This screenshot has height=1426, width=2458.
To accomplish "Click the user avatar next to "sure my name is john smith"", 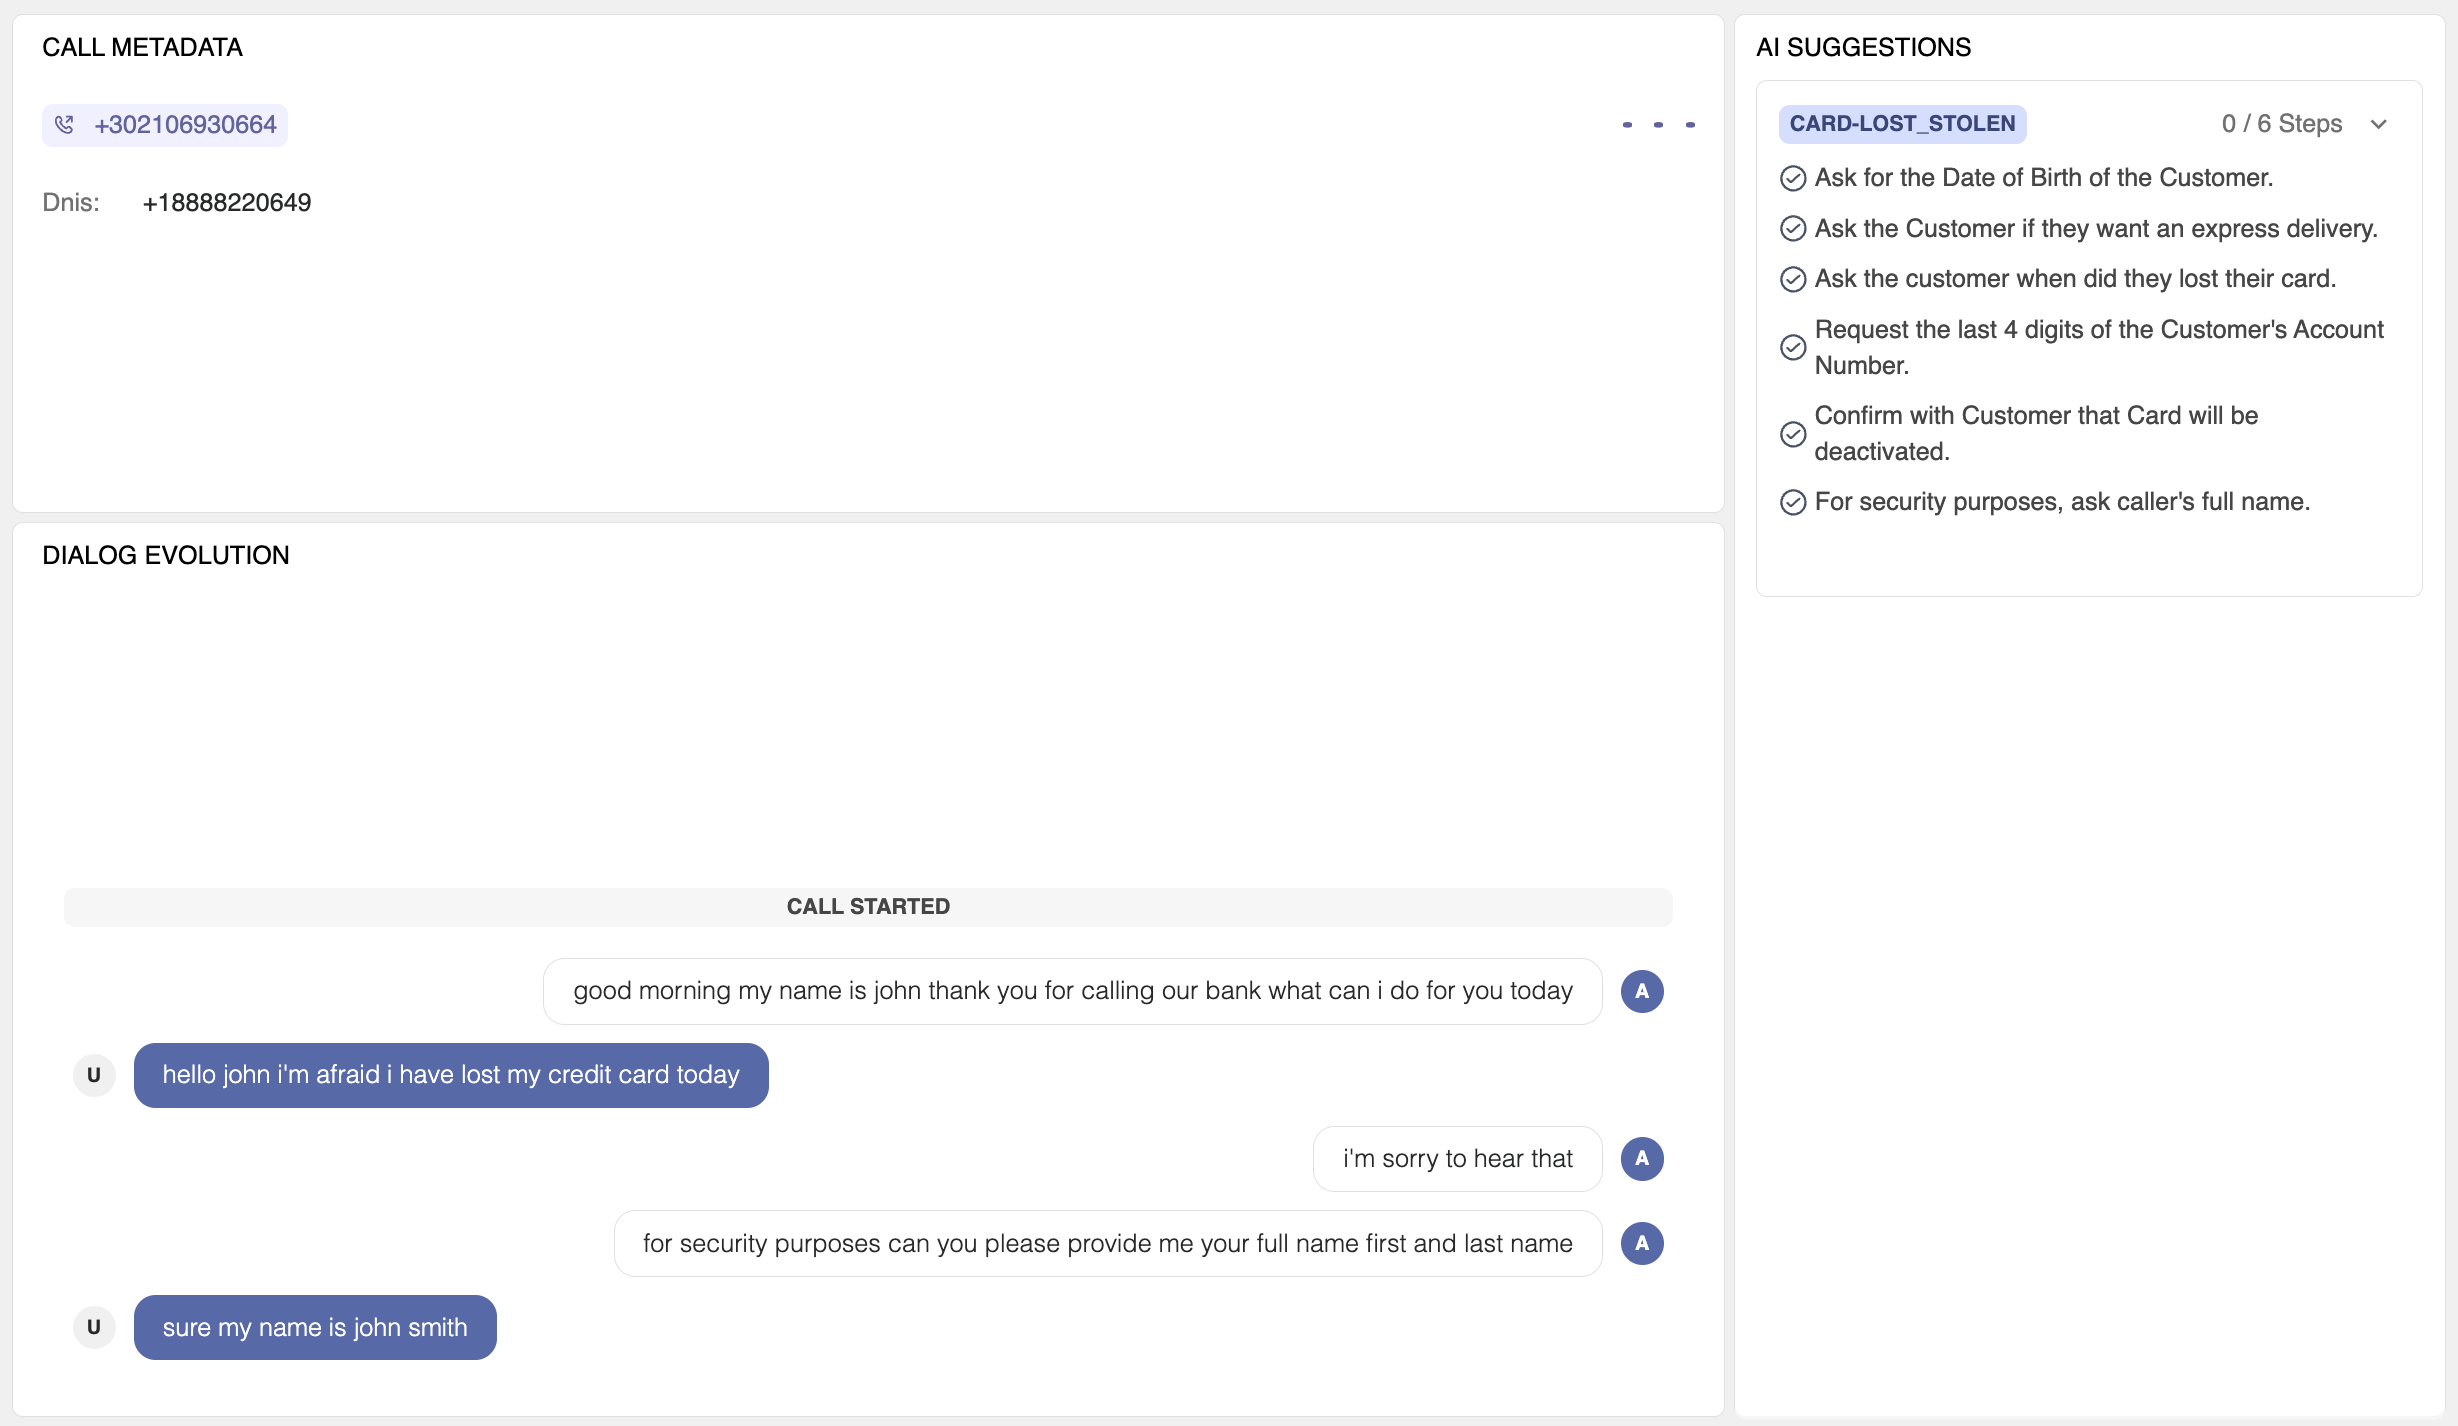I will pyautogui.click(x=94, y=1327).
